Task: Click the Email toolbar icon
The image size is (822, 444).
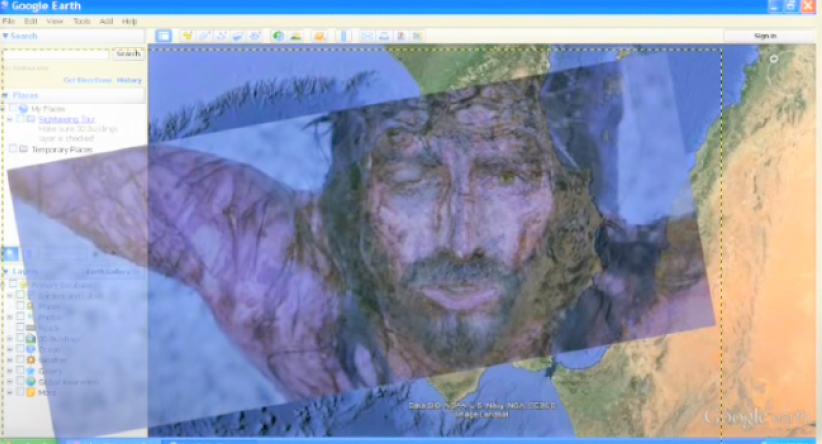Action: coord(367,36)
